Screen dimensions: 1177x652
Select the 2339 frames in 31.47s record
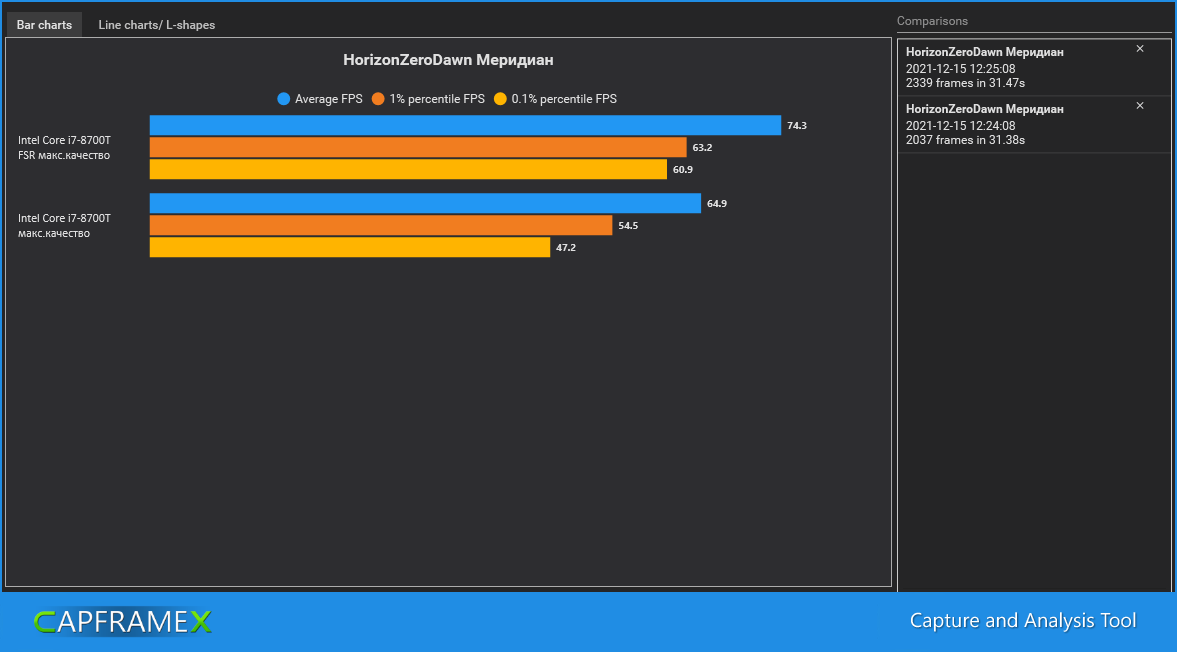1034,68
